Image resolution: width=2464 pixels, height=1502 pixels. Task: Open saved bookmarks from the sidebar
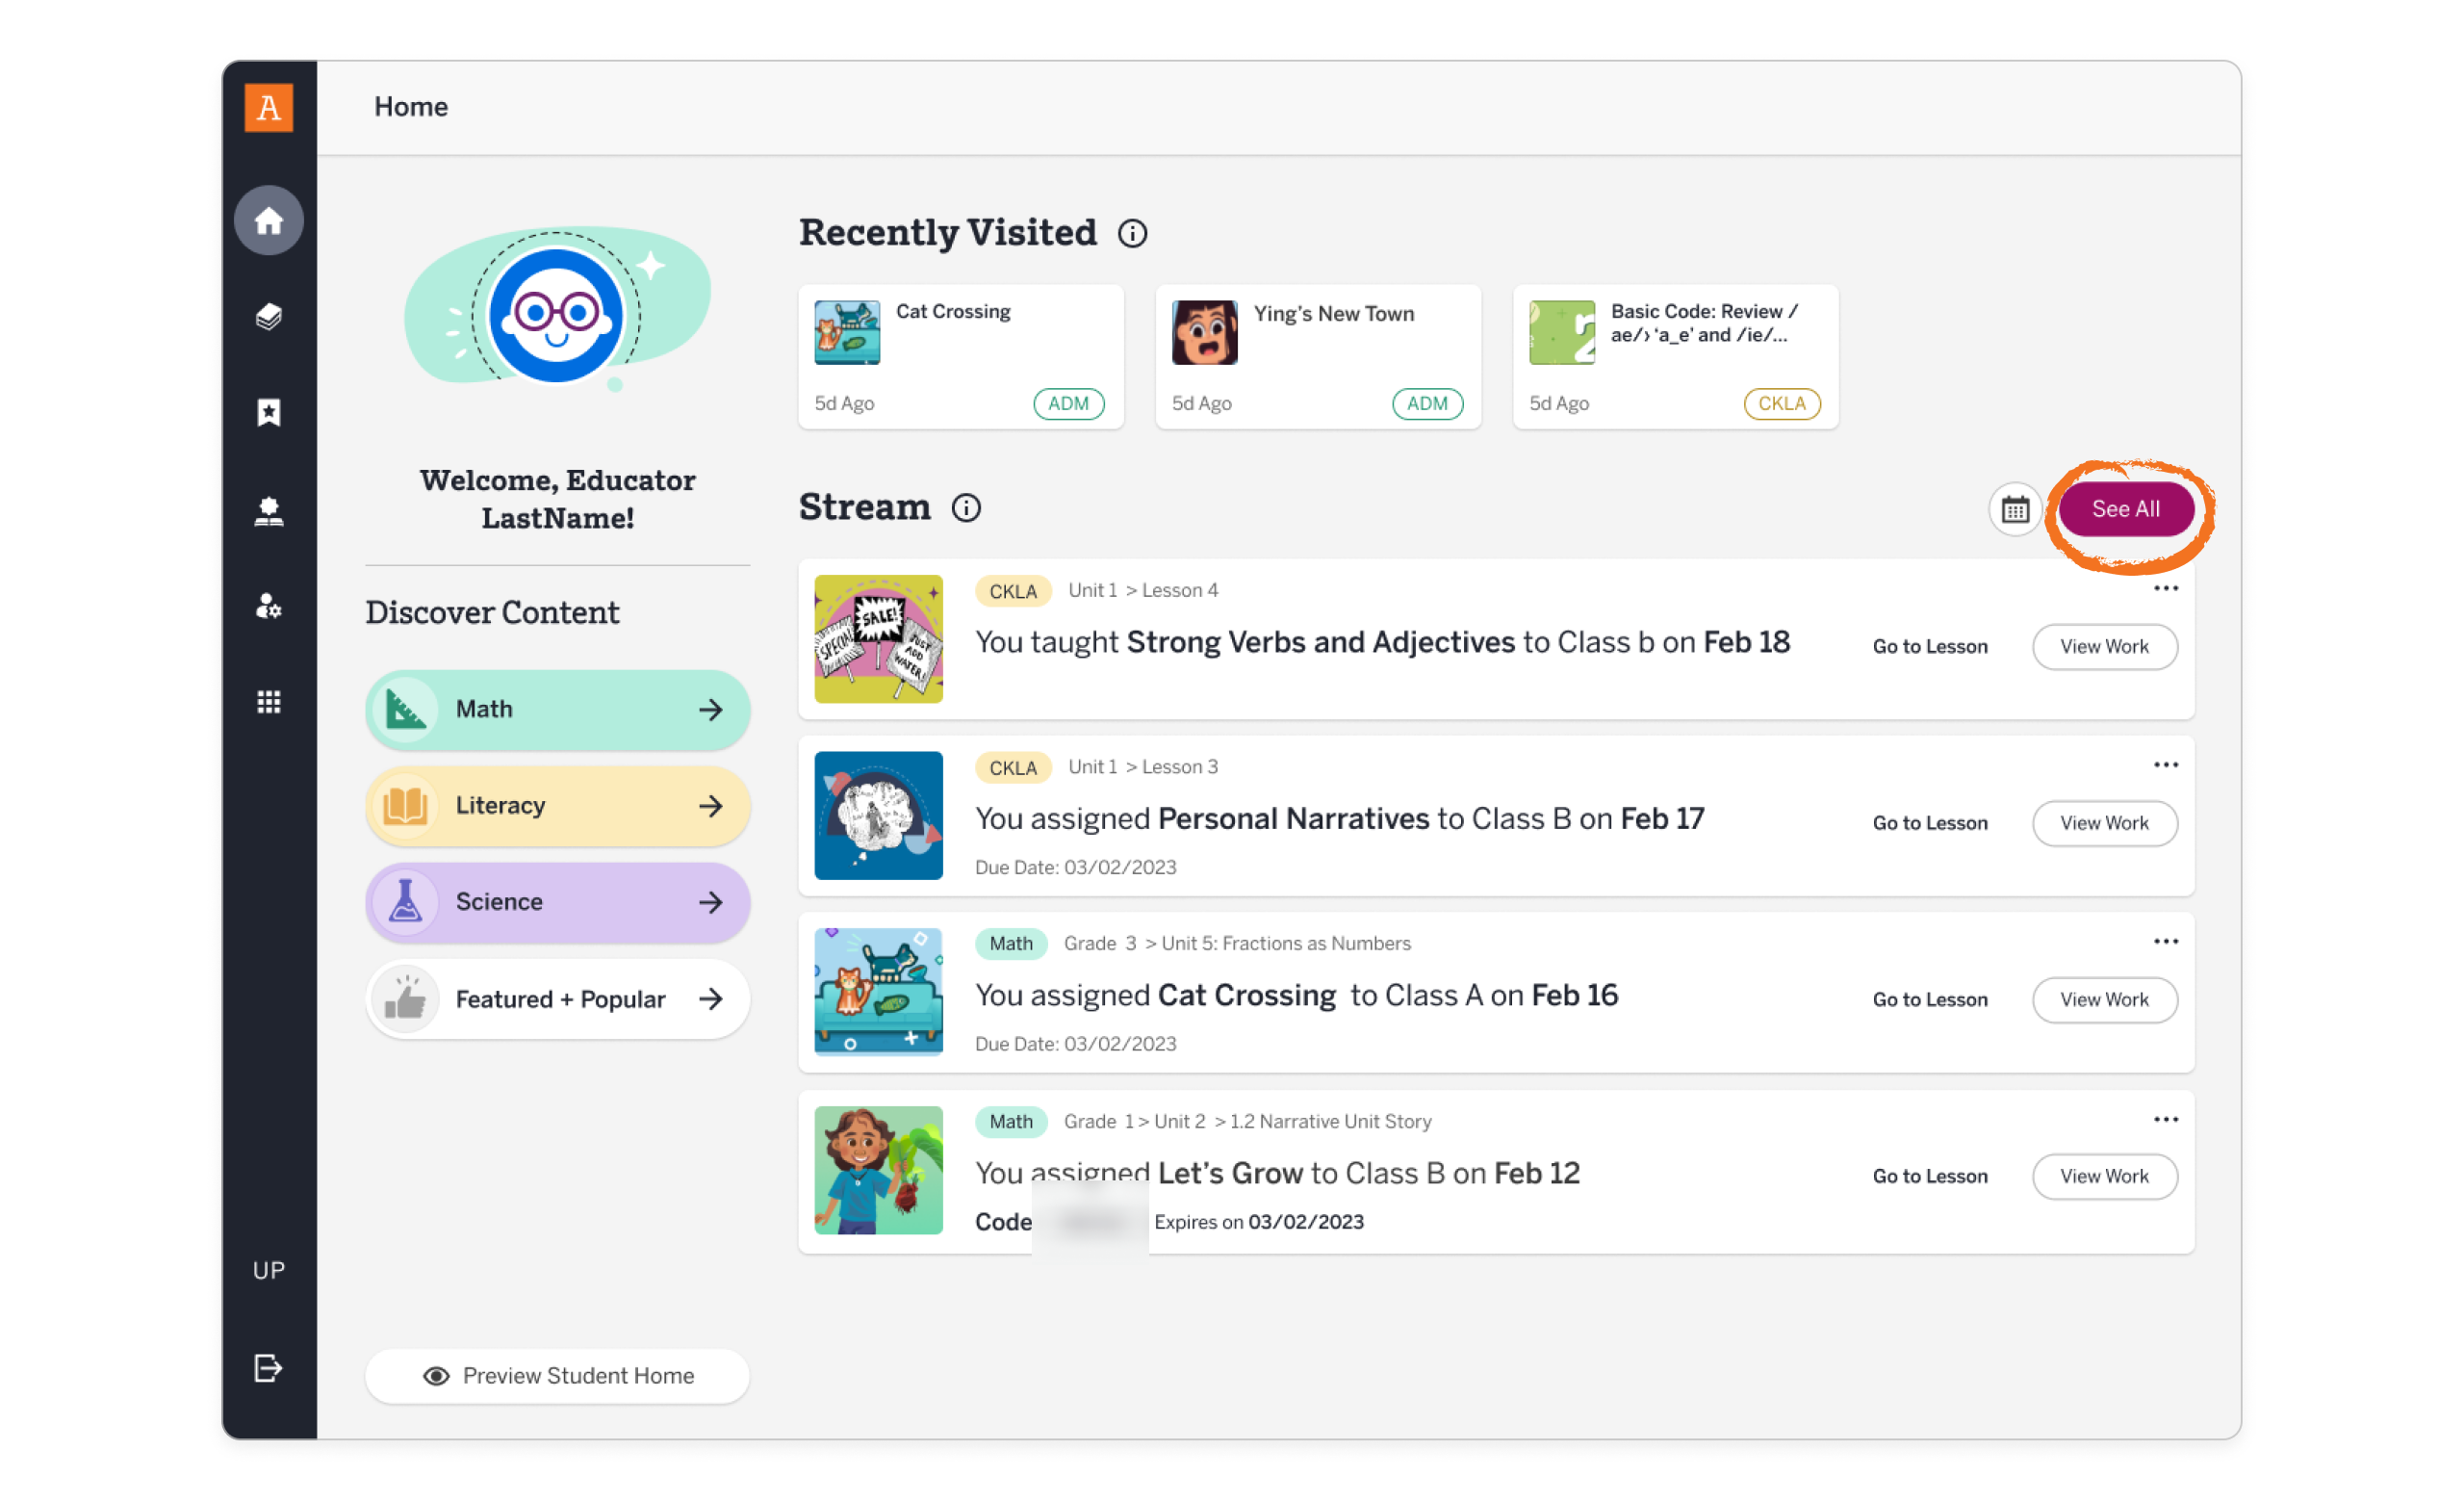(x=268, y=413)
